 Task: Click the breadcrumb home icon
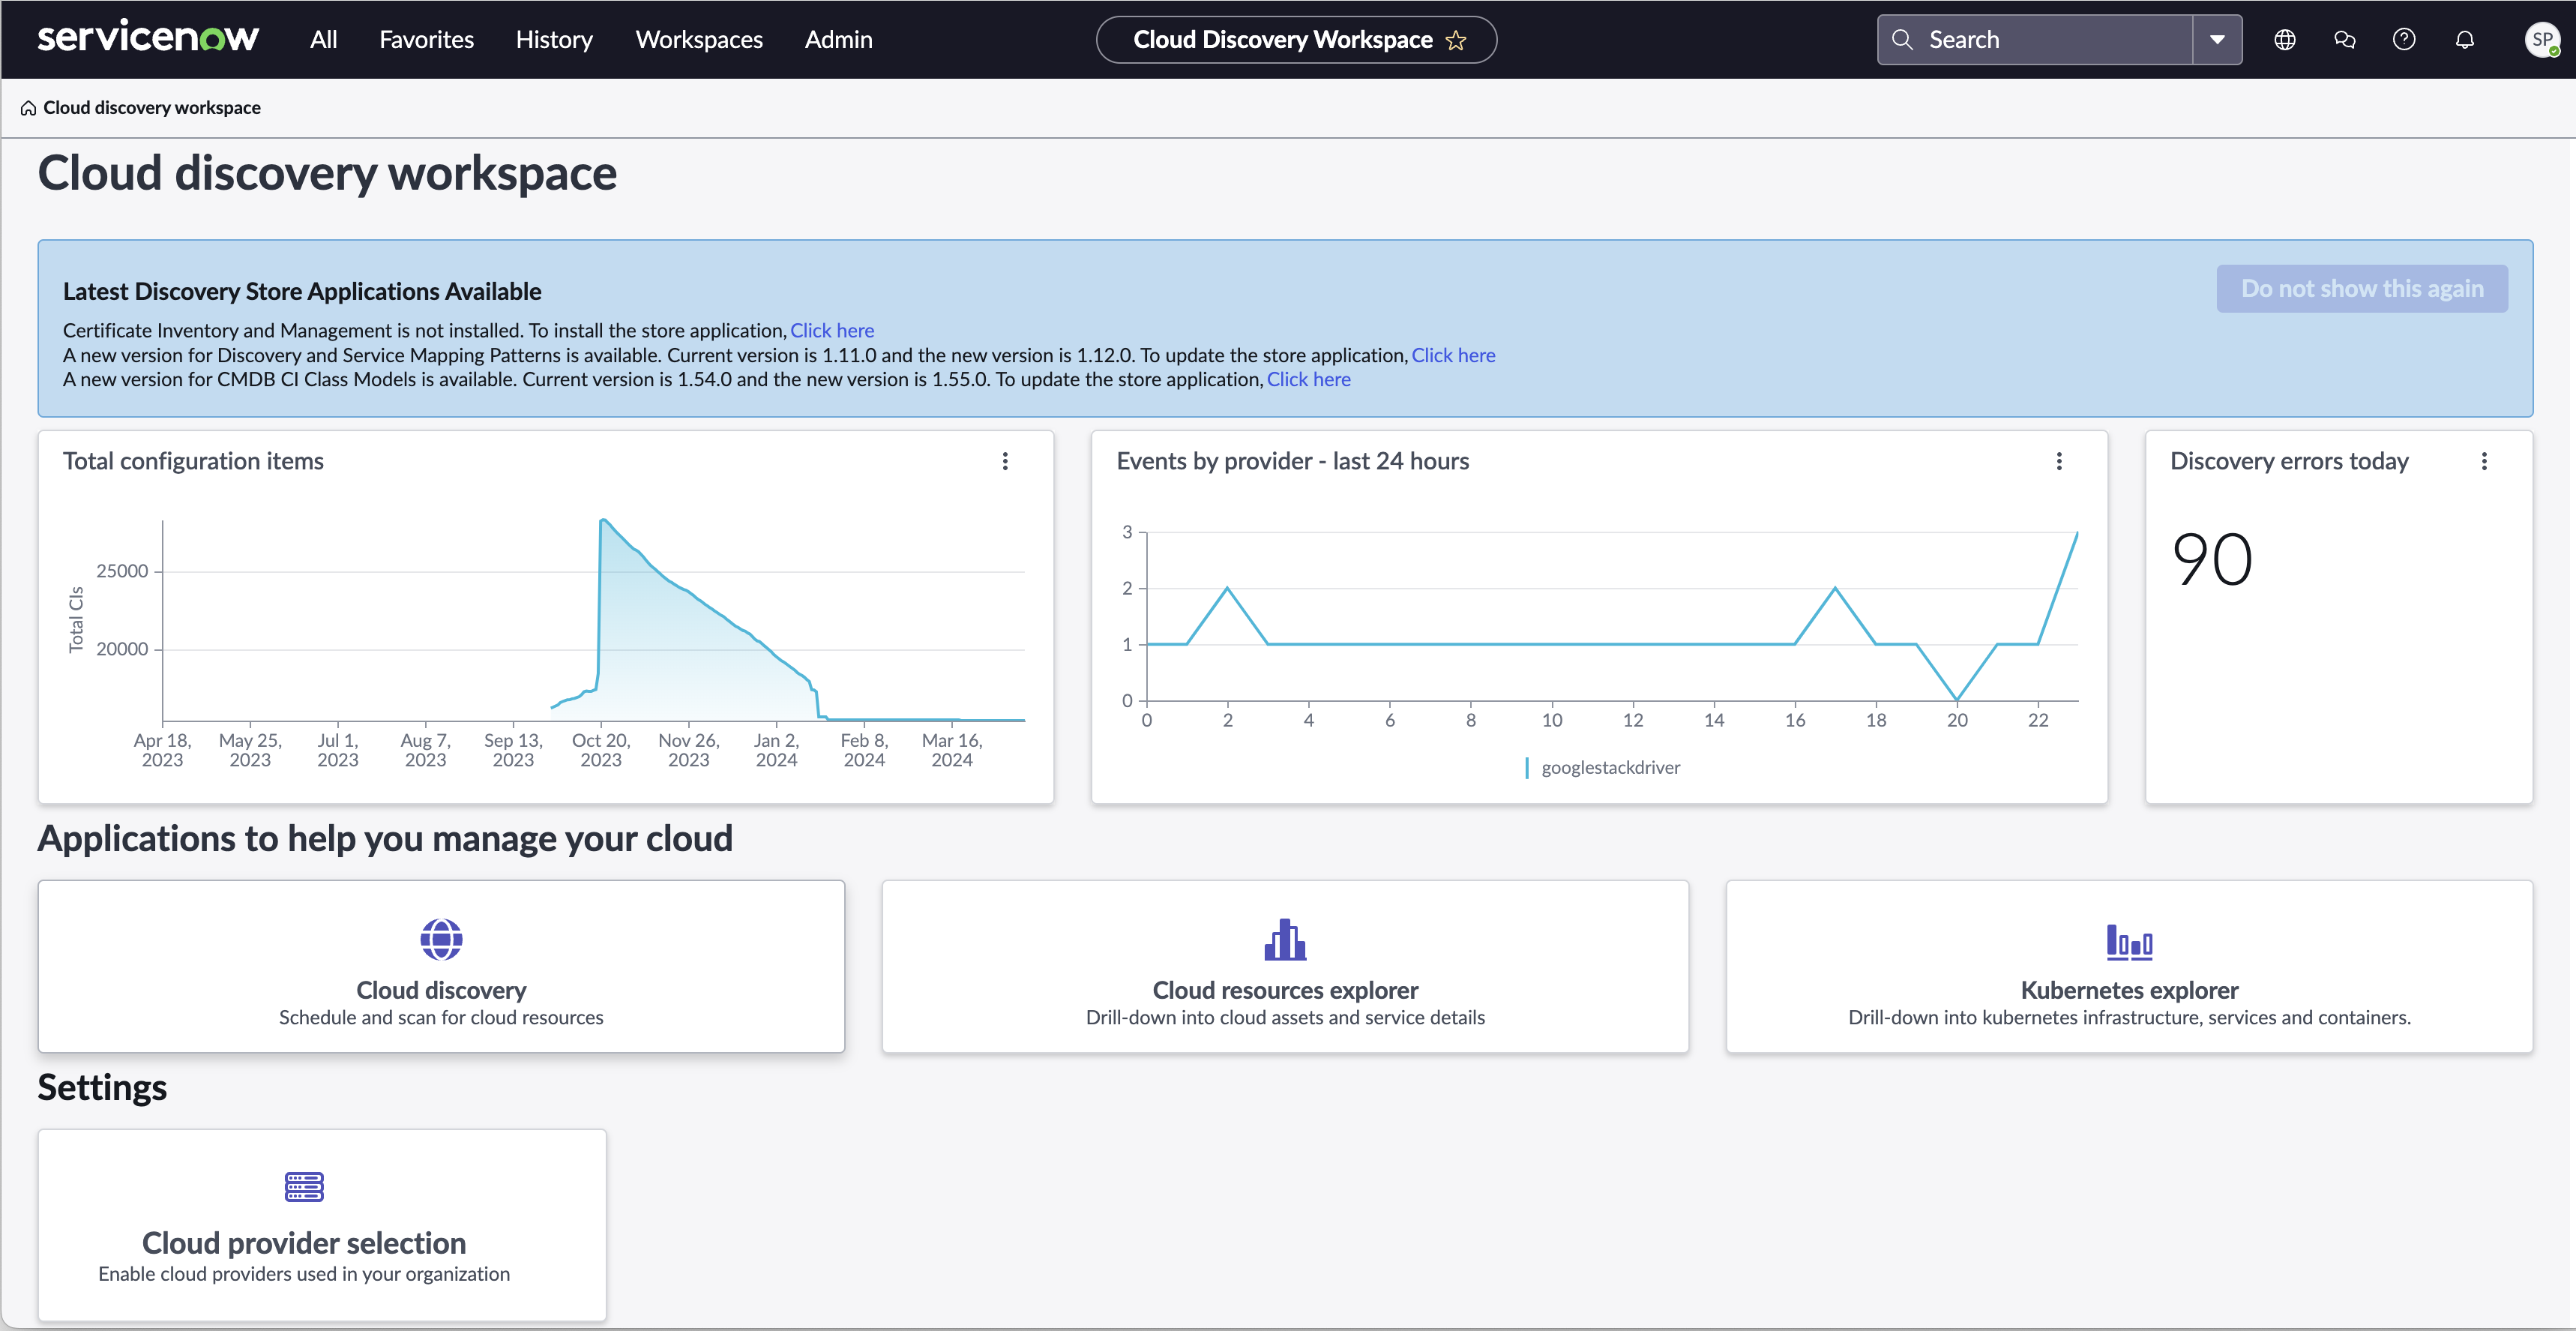(x=28, y=108)
